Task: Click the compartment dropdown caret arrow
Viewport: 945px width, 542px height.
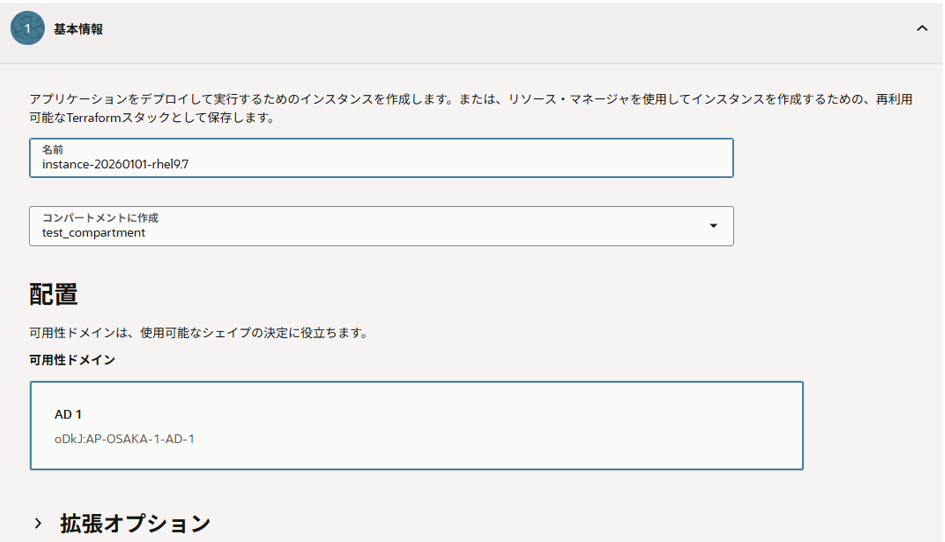Action: pos(713,226)
